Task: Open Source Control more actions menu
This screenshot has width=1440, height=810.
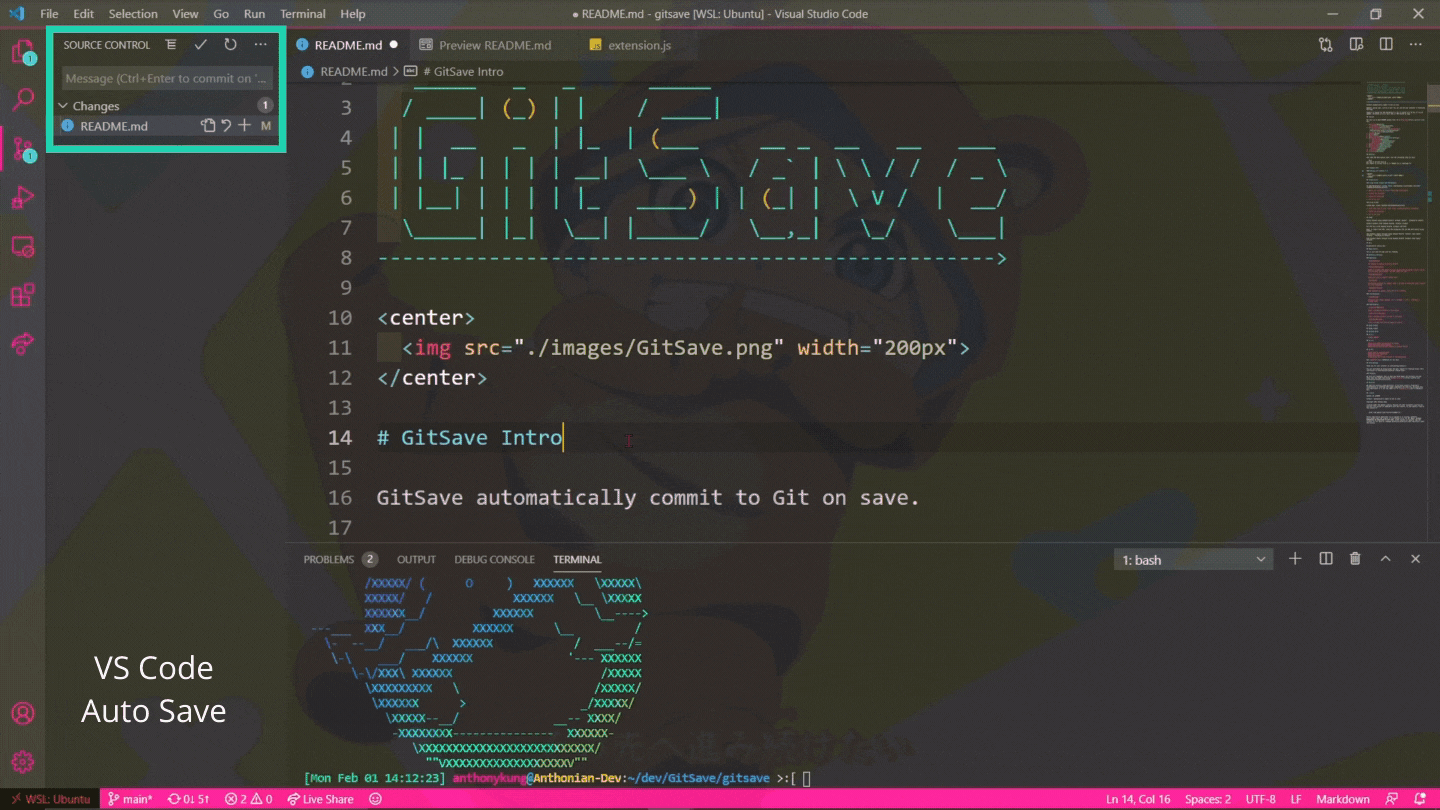Action: (x=260, y=45)
